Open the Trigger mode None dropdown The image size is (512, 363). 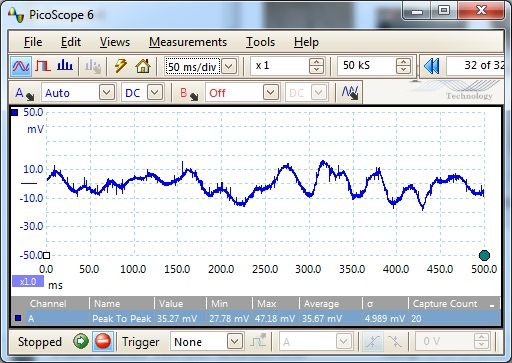[x=235, y=341]
